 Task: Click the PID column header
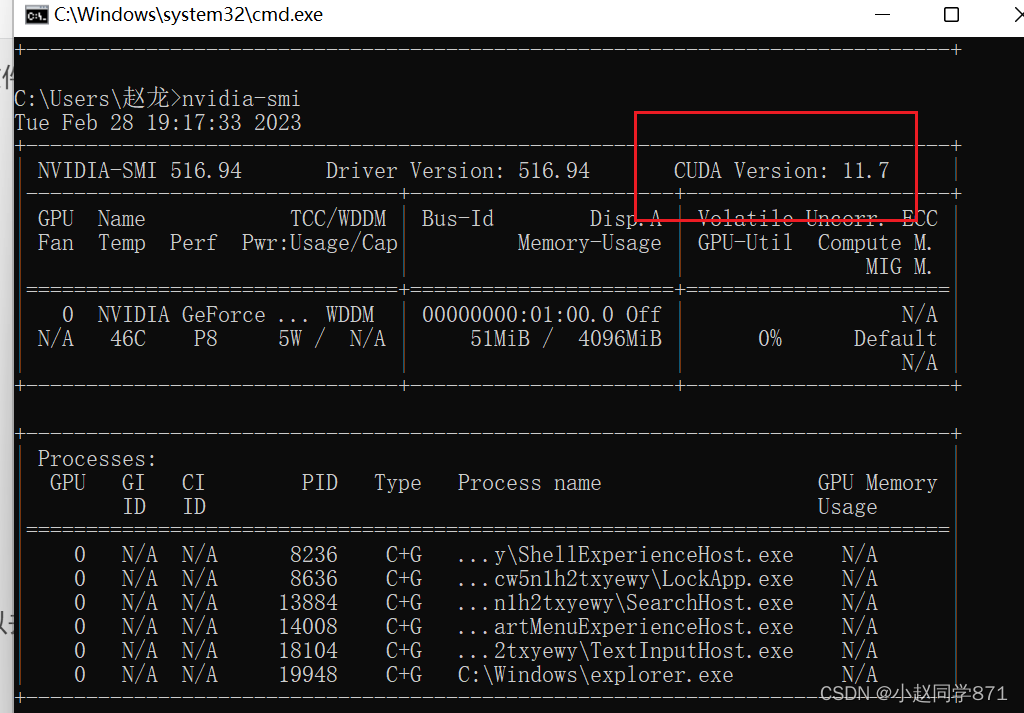320,483
